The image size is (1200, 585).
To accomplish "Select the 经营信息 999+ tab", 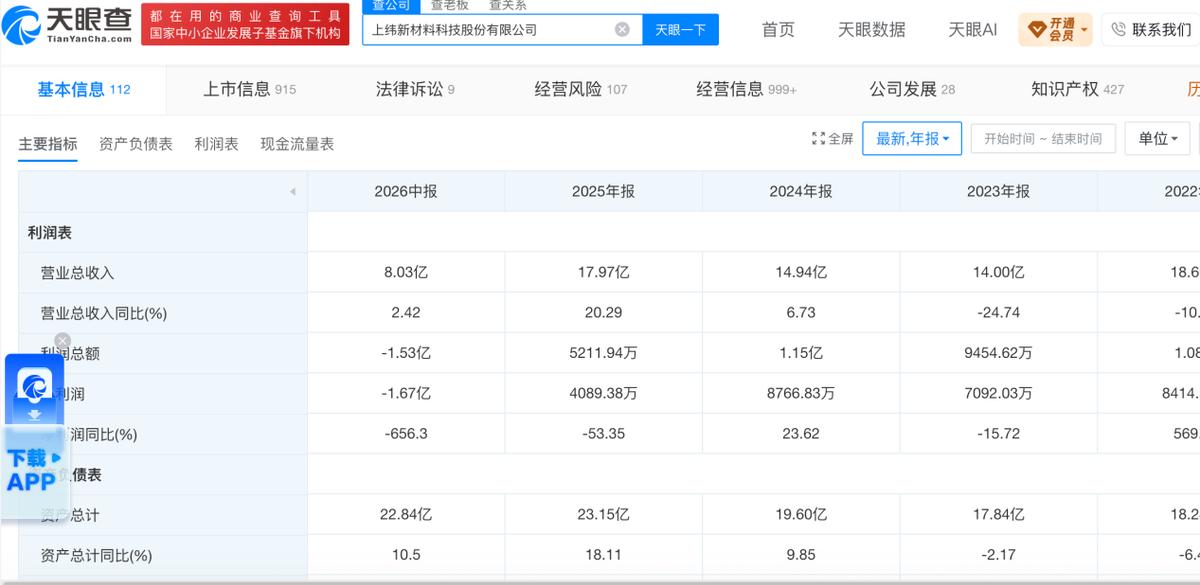I will (x=747, y=90).
